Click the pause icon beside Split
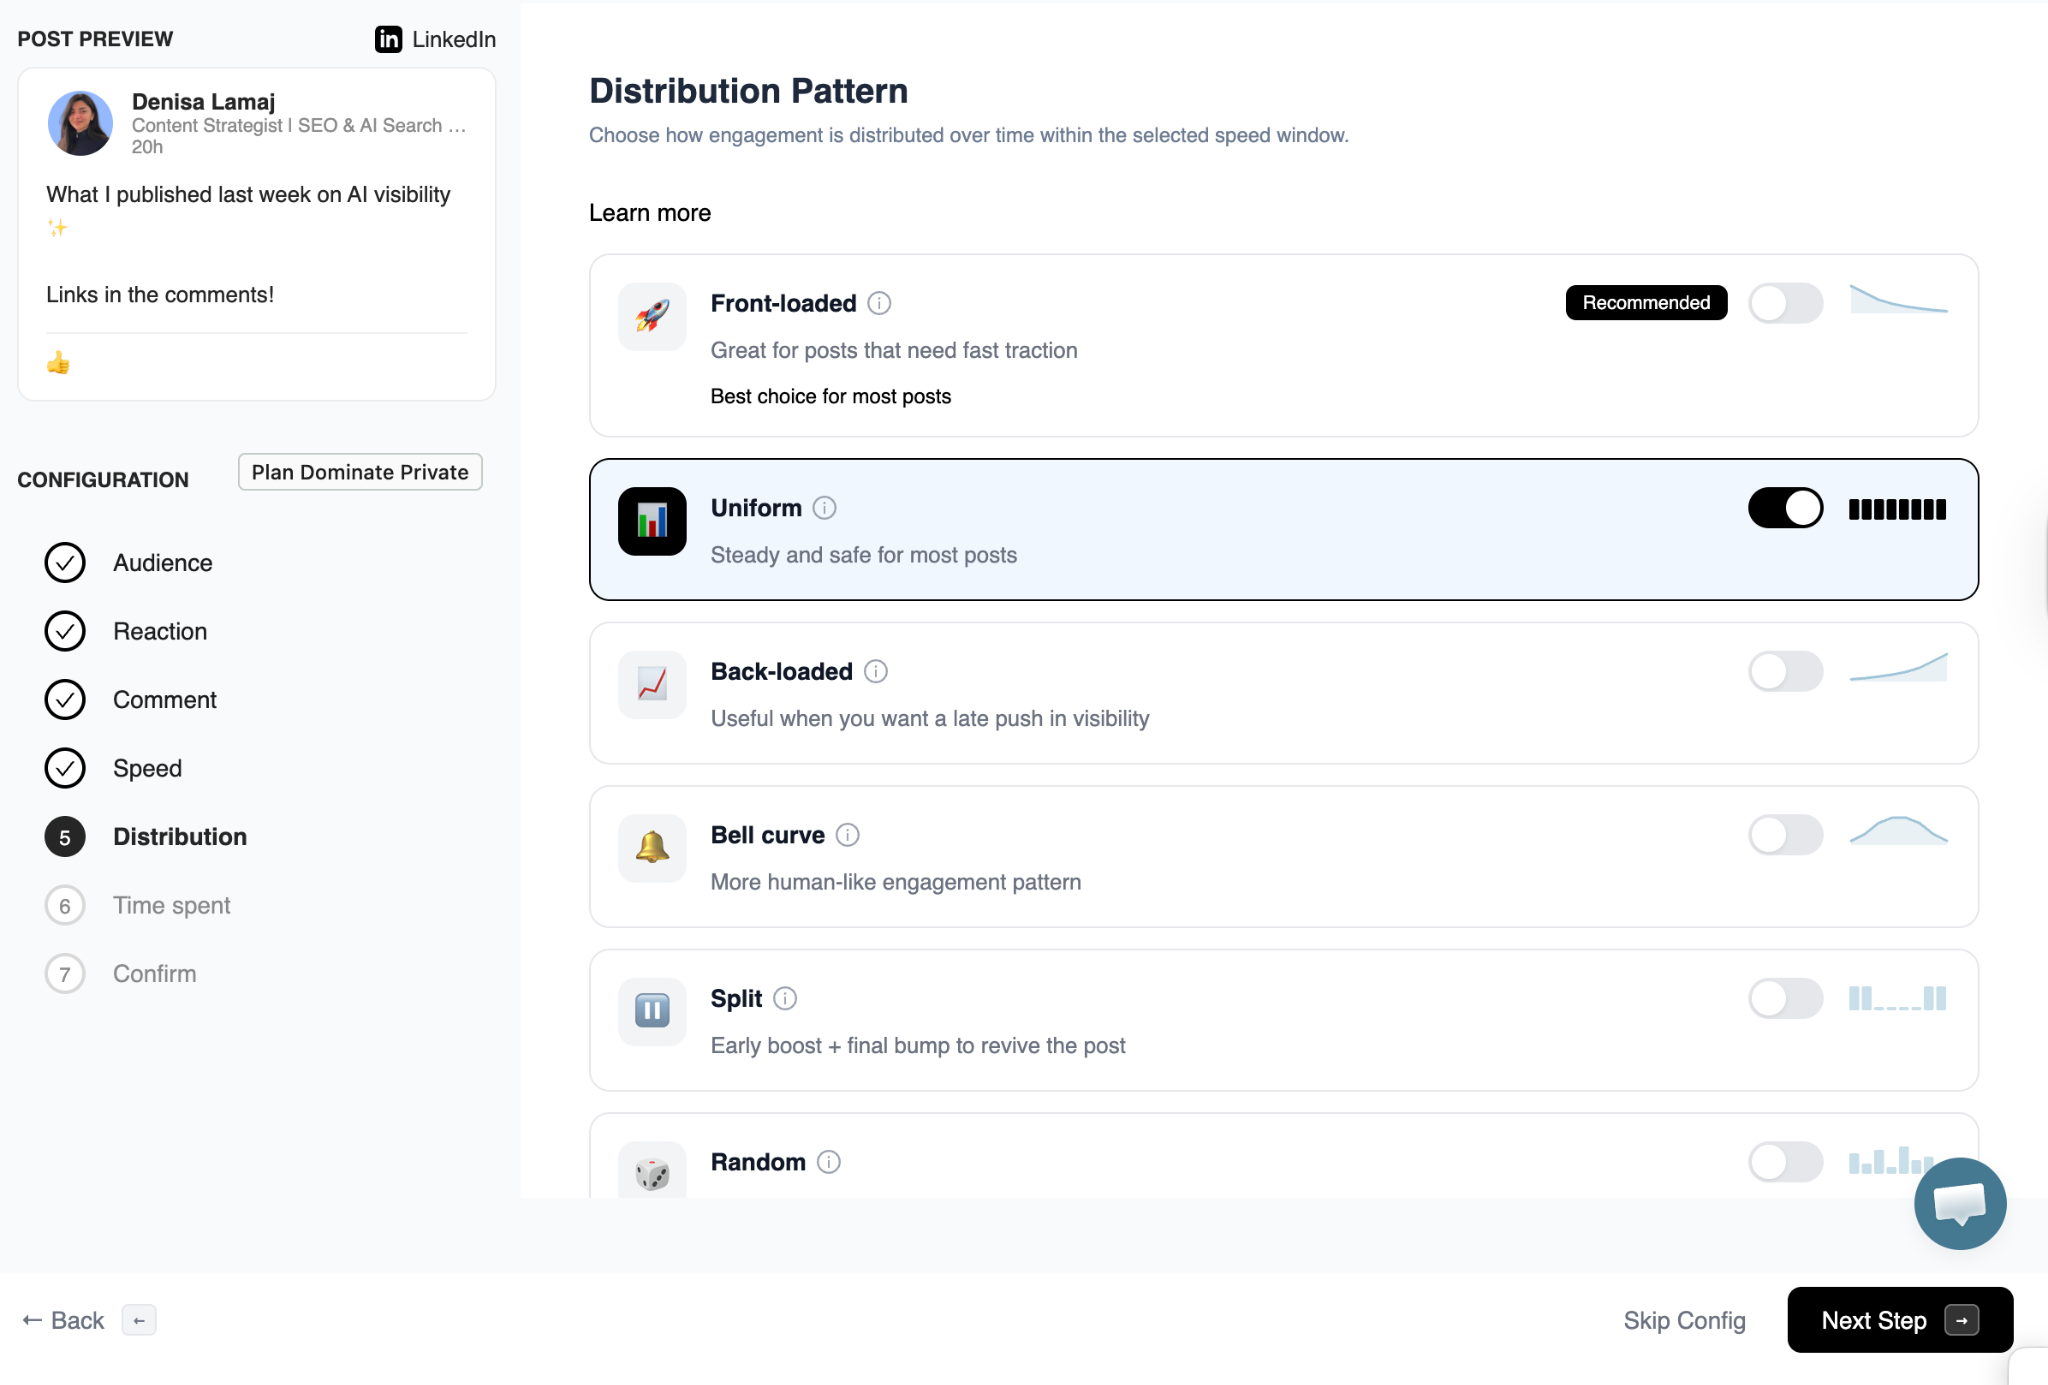Screen dimensions: 2048x1385 tap(651, 1011)
